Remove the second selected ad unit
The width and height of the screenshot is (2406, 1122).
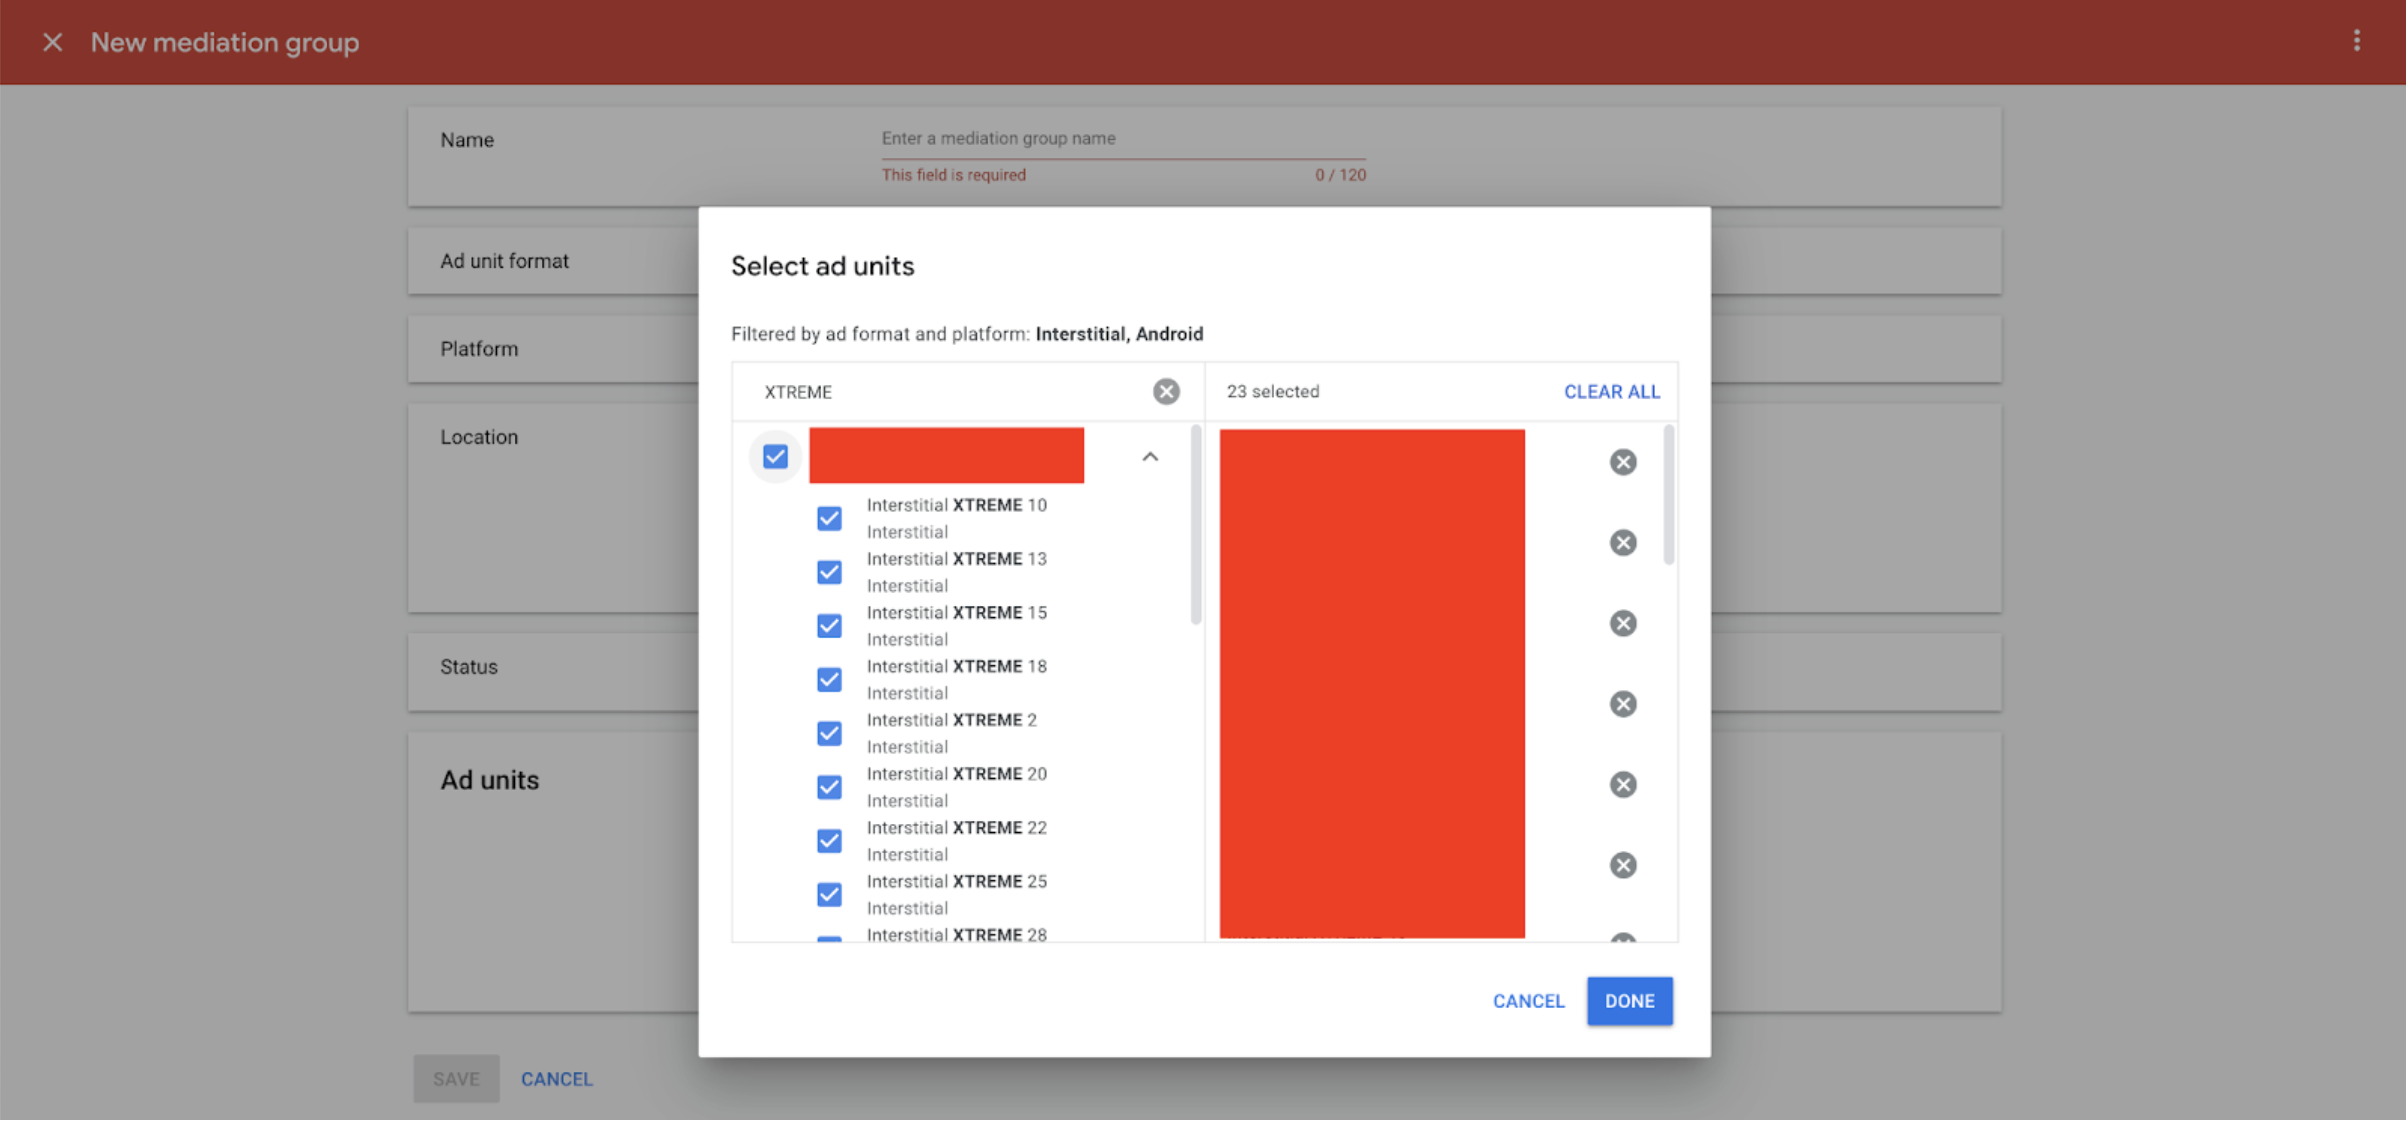coord(1623,543)
